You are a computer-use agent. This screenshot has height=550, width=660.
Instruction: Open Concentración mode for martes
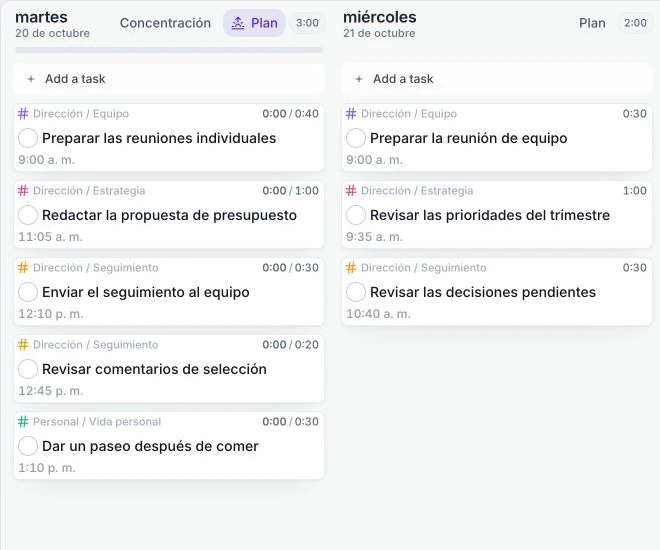165,23
